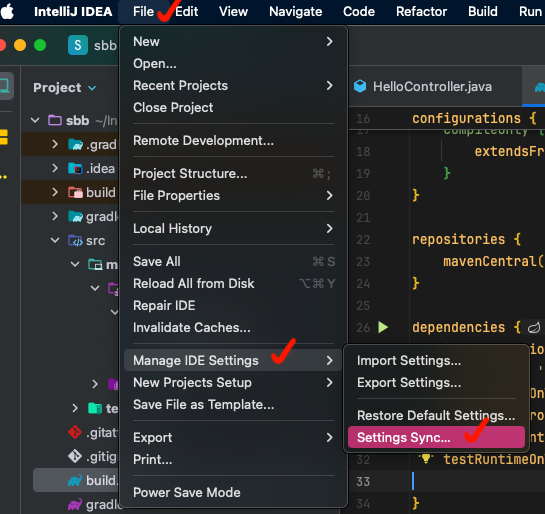Collapse the sbb root folder
This screenshot has height=514, width=545.
pyautogui.click(x=35, y=121)
